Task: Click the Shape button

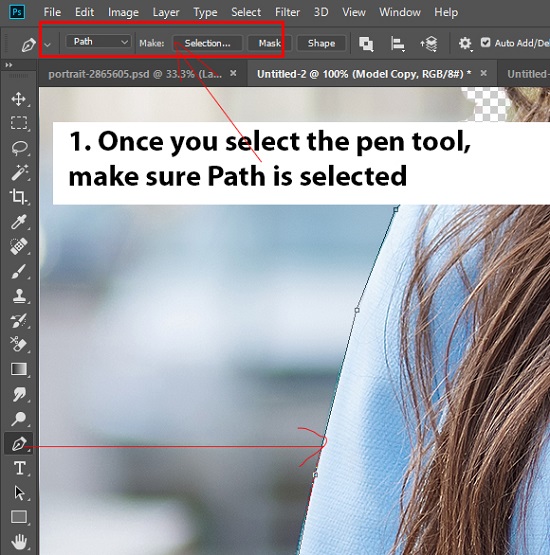Action: point(321,43)
